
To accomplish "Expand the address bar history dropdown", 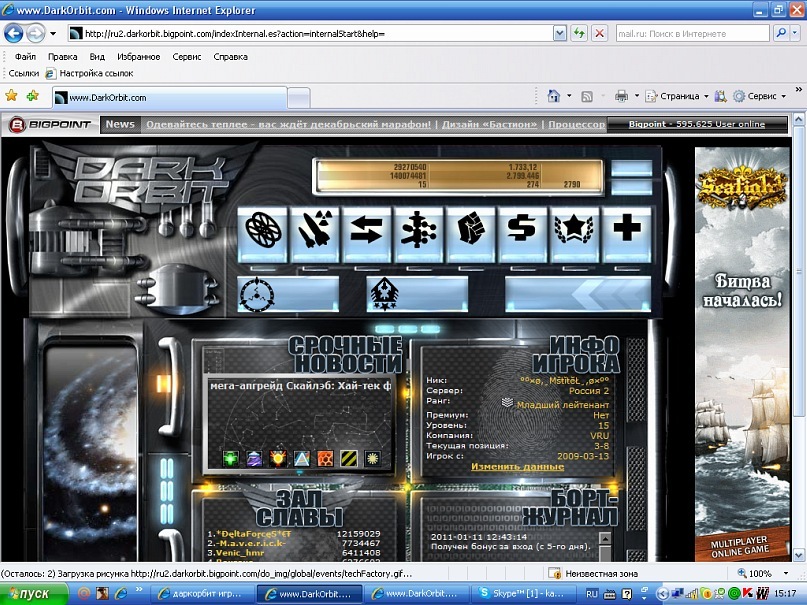I will 560,33.
